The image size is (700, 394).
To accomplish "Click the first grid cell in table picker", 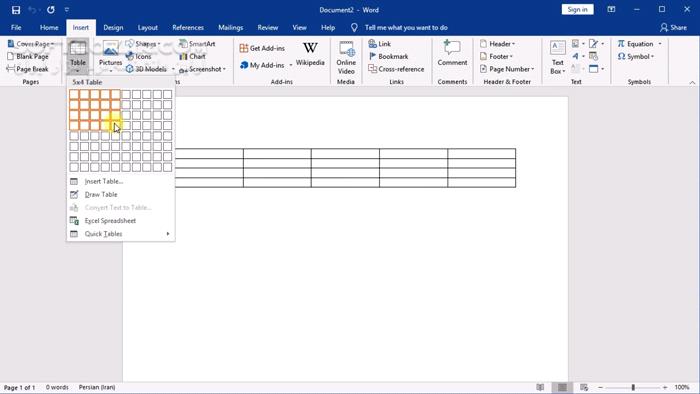I will click(x=74, y=94).
